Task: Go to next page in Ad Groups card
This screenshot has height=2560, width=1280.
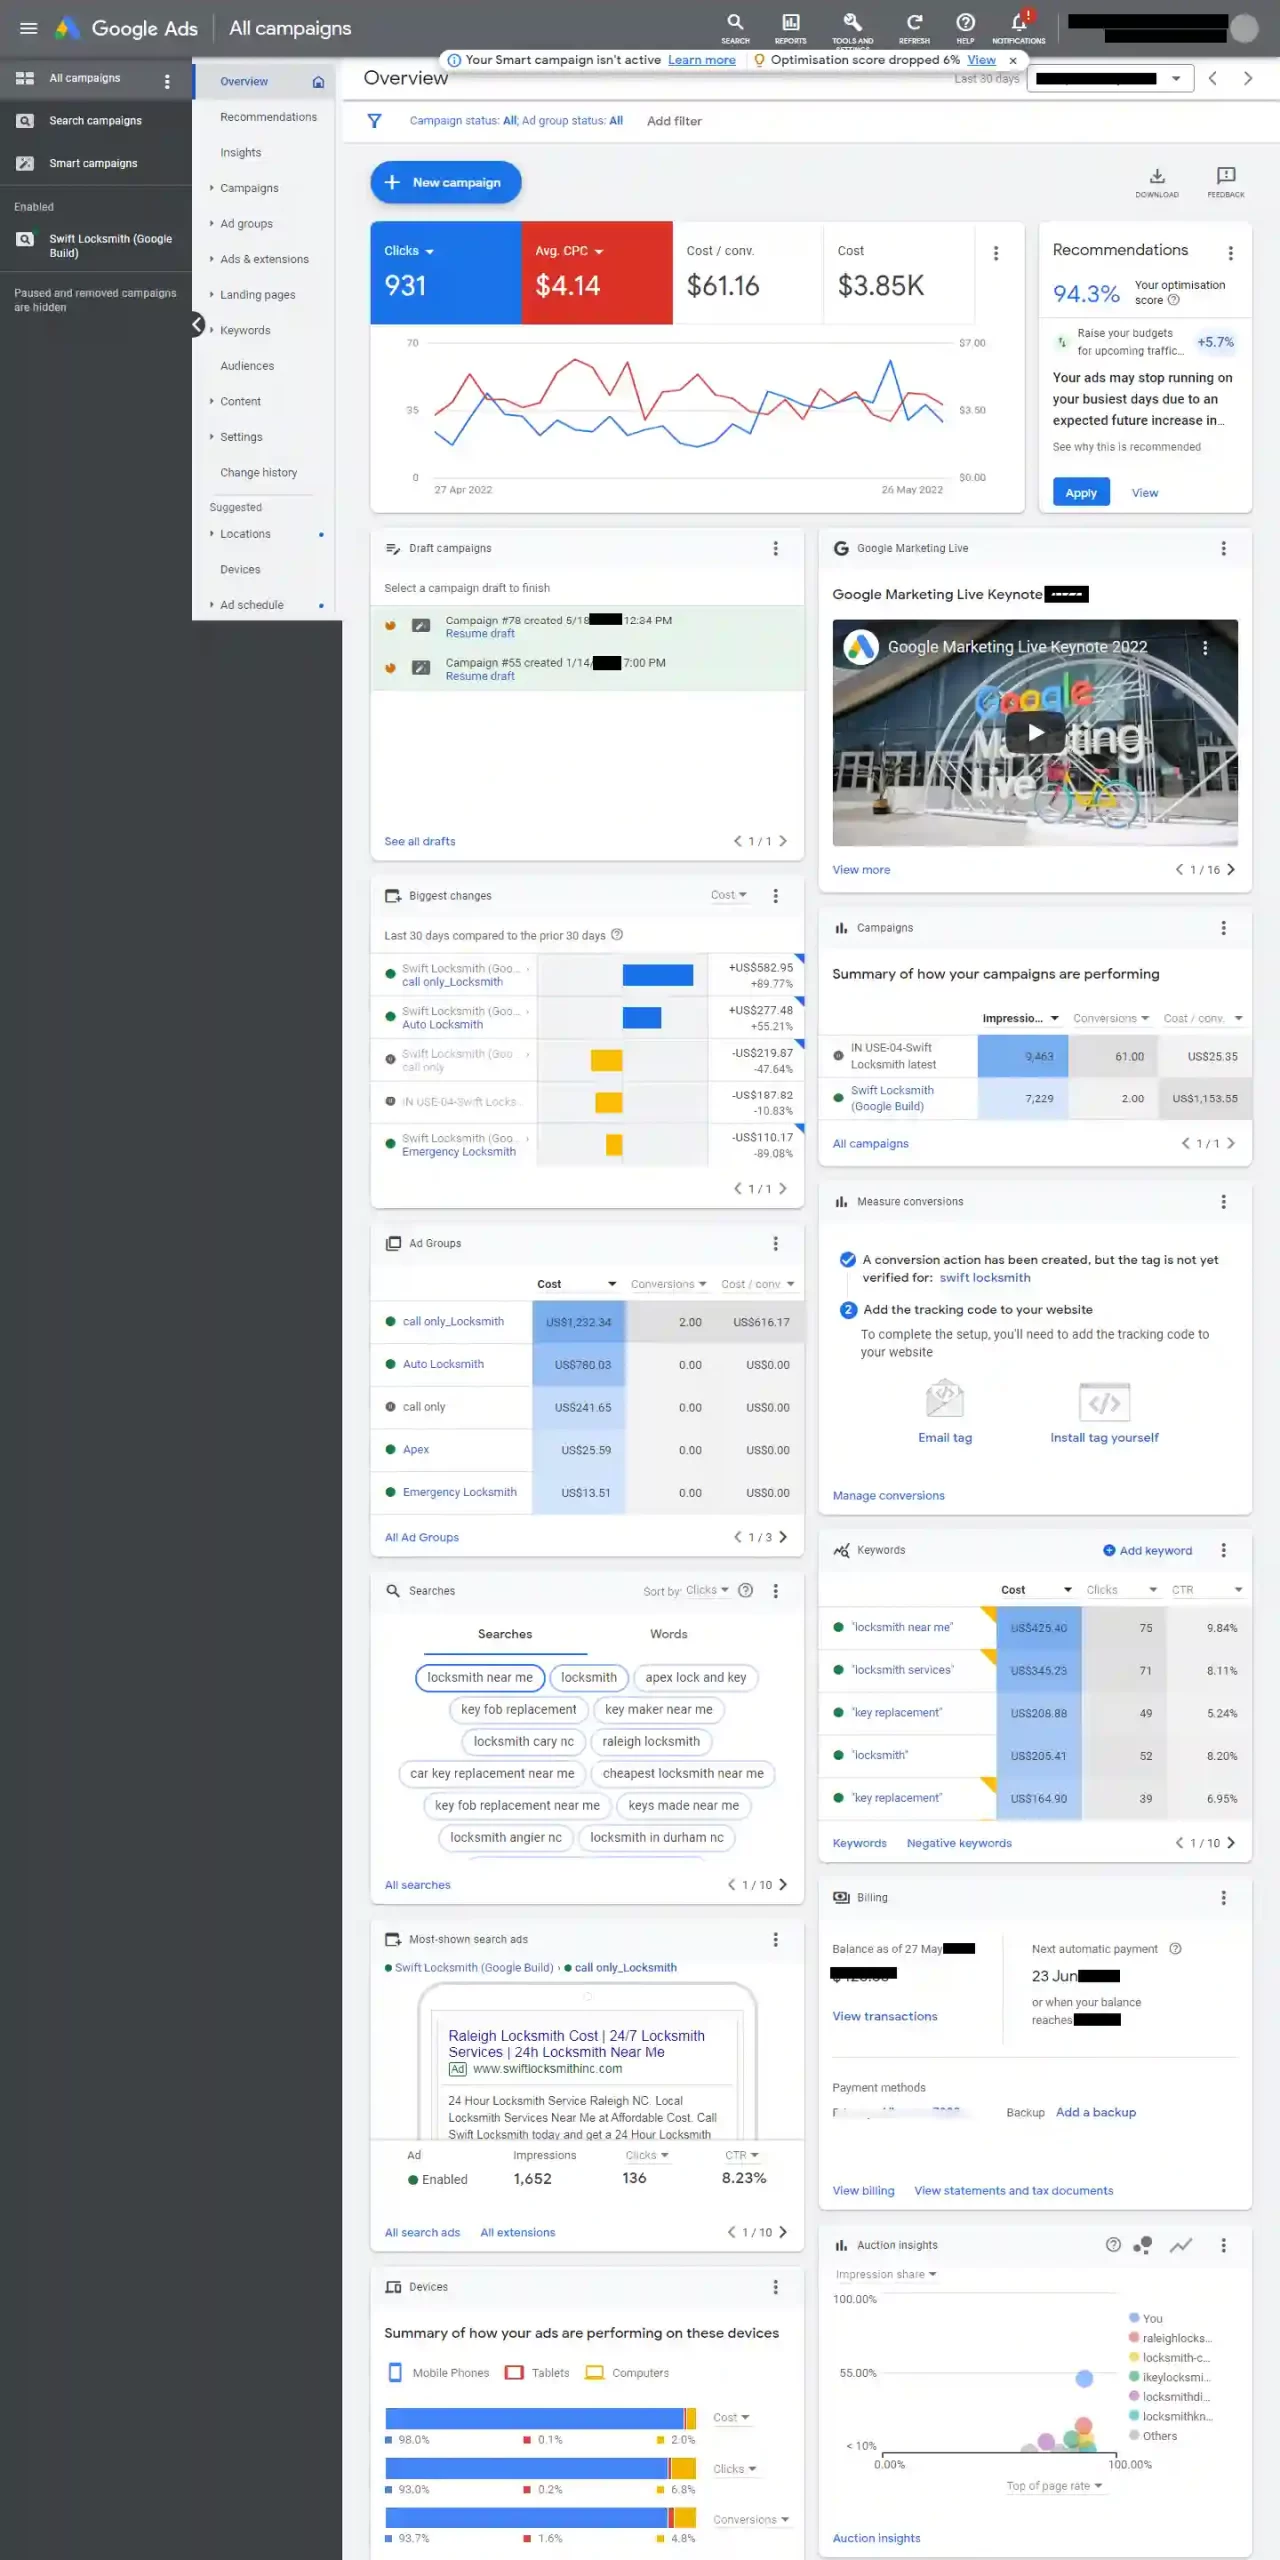Action: point(782,1537)
